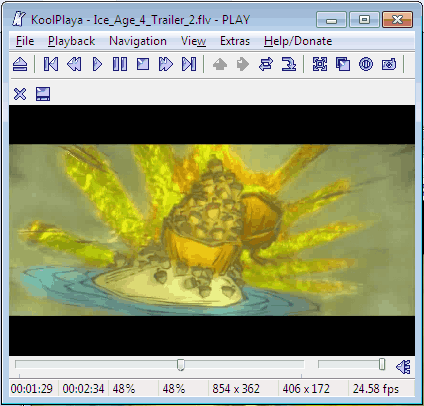Open the Help/Donate menu
The image size is (424, 406).
pyautogui.click(x=298, y=41)
